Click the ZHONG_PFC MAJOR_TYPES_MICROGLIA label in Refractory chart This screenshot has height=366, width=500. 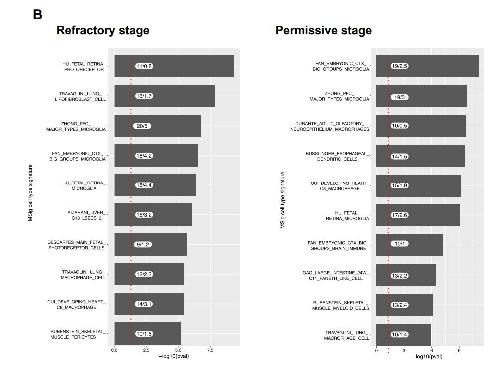click(76, 126)
